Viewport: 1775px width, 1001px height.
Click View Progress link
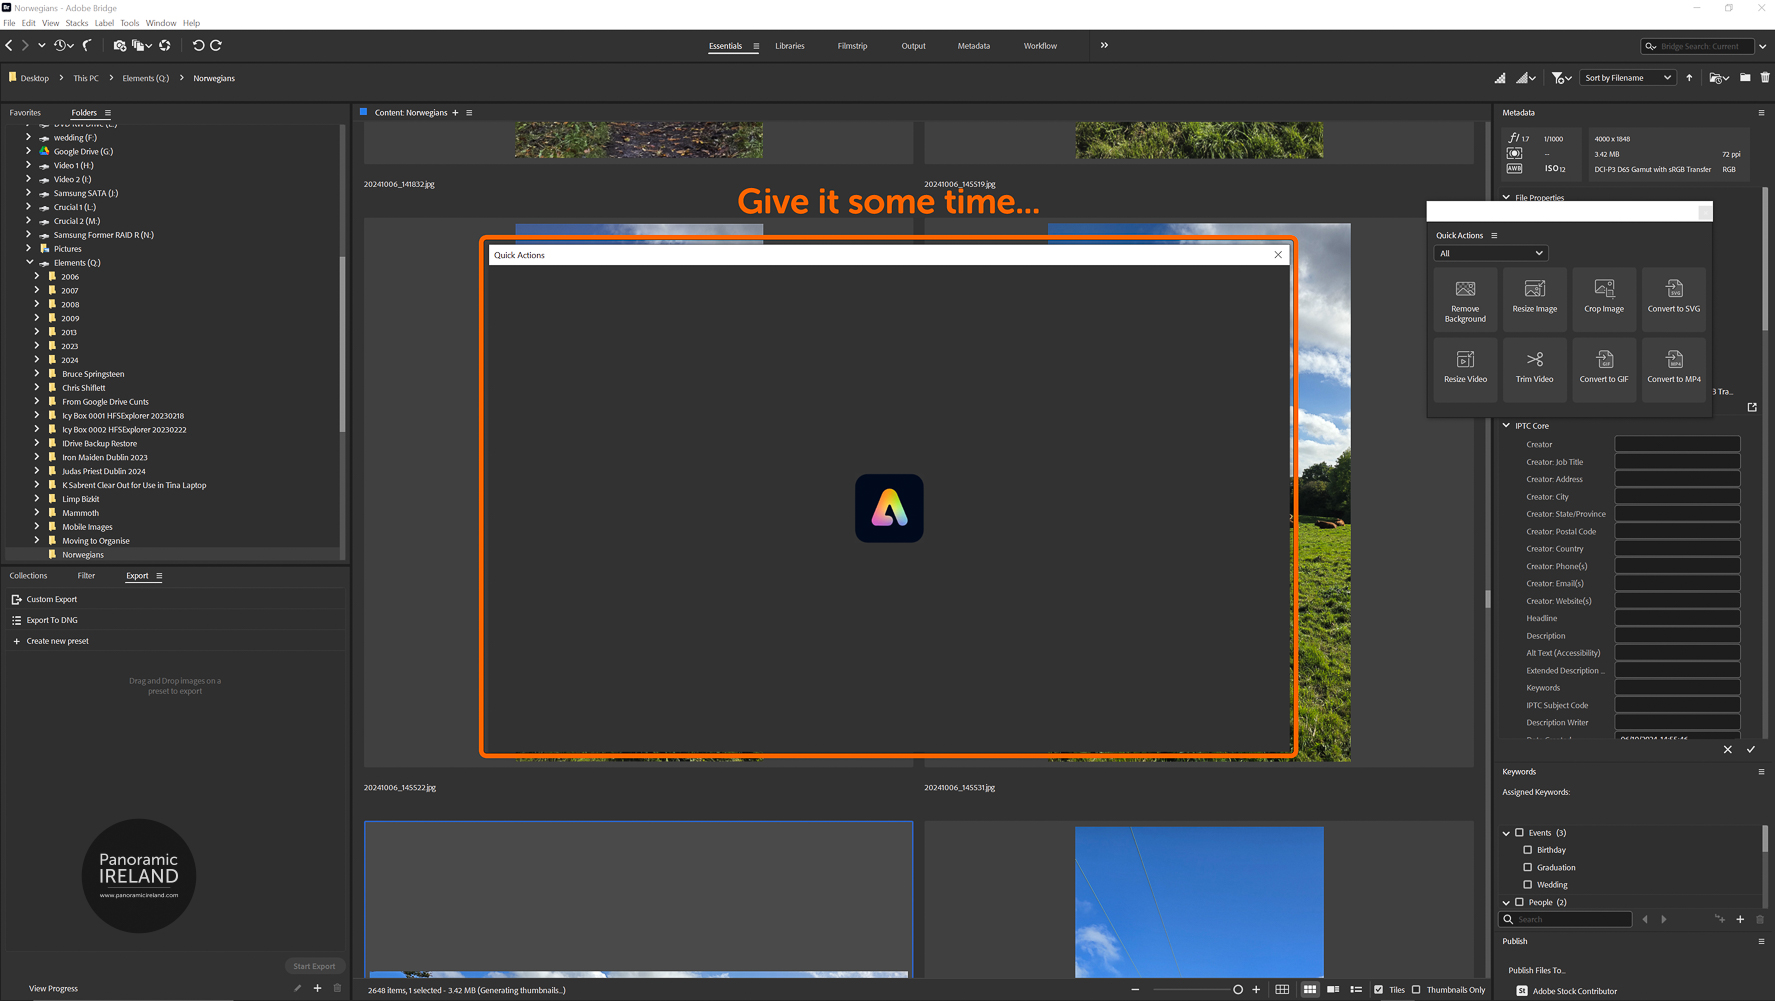53,989
